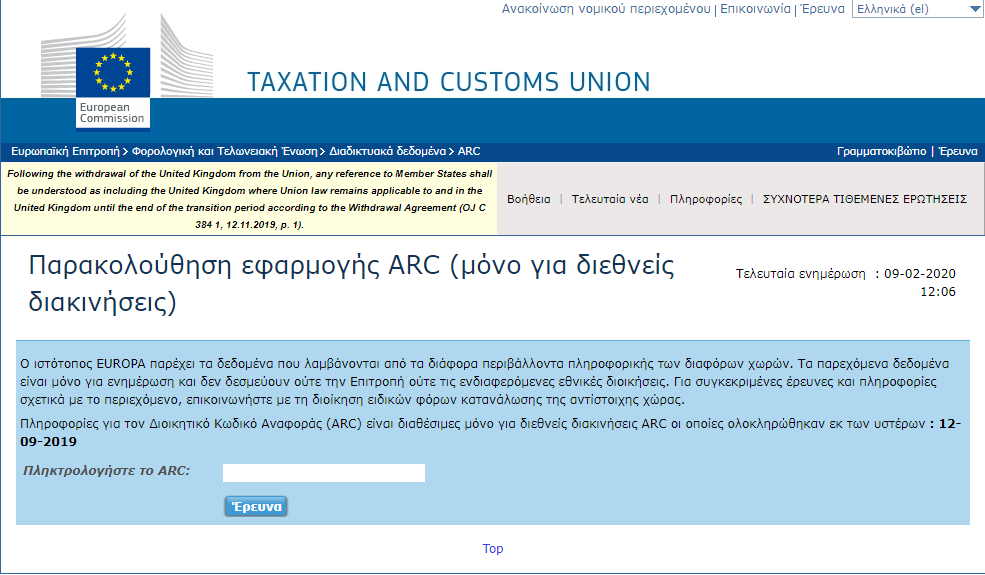Open the Βοήθεια menu item

[x=529, y=199]
